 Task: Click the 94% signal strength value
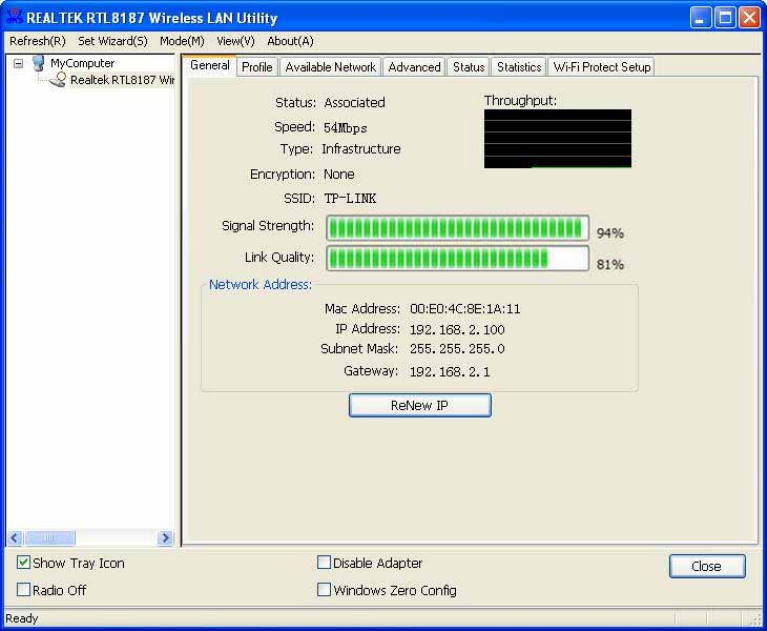(610, 233)
